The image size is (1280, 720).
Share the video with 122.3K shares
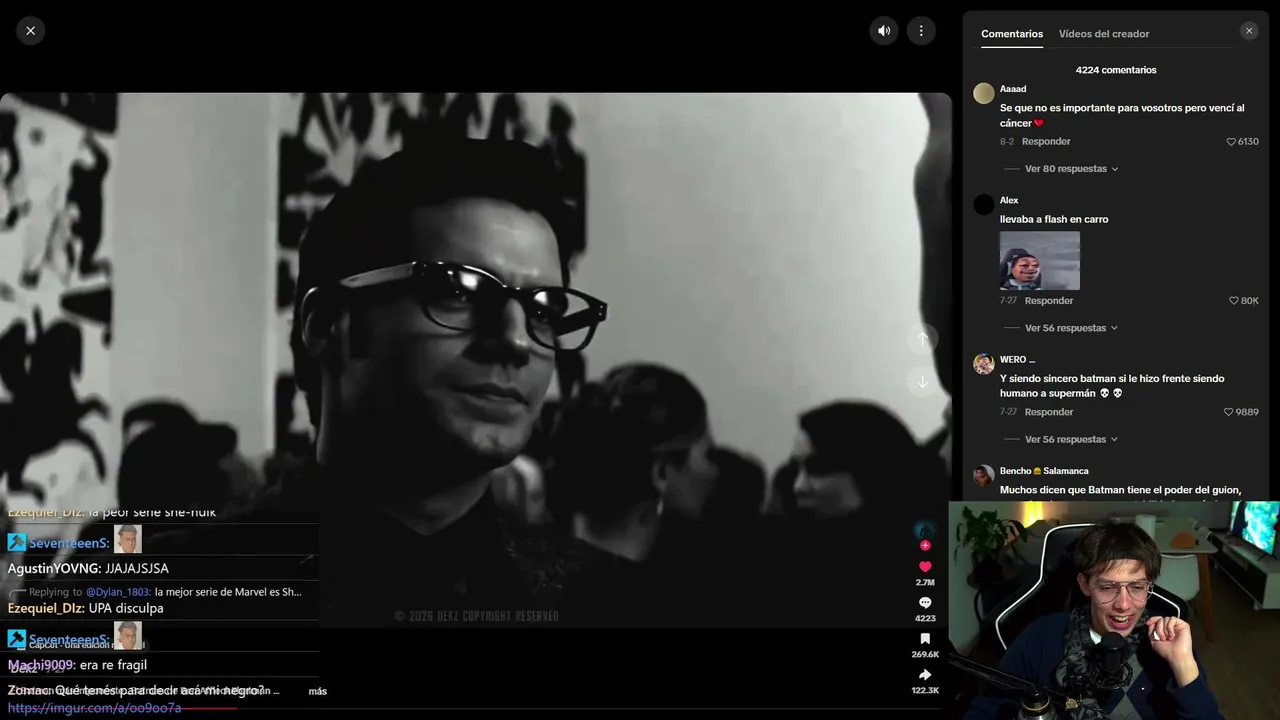click(925, 675)
